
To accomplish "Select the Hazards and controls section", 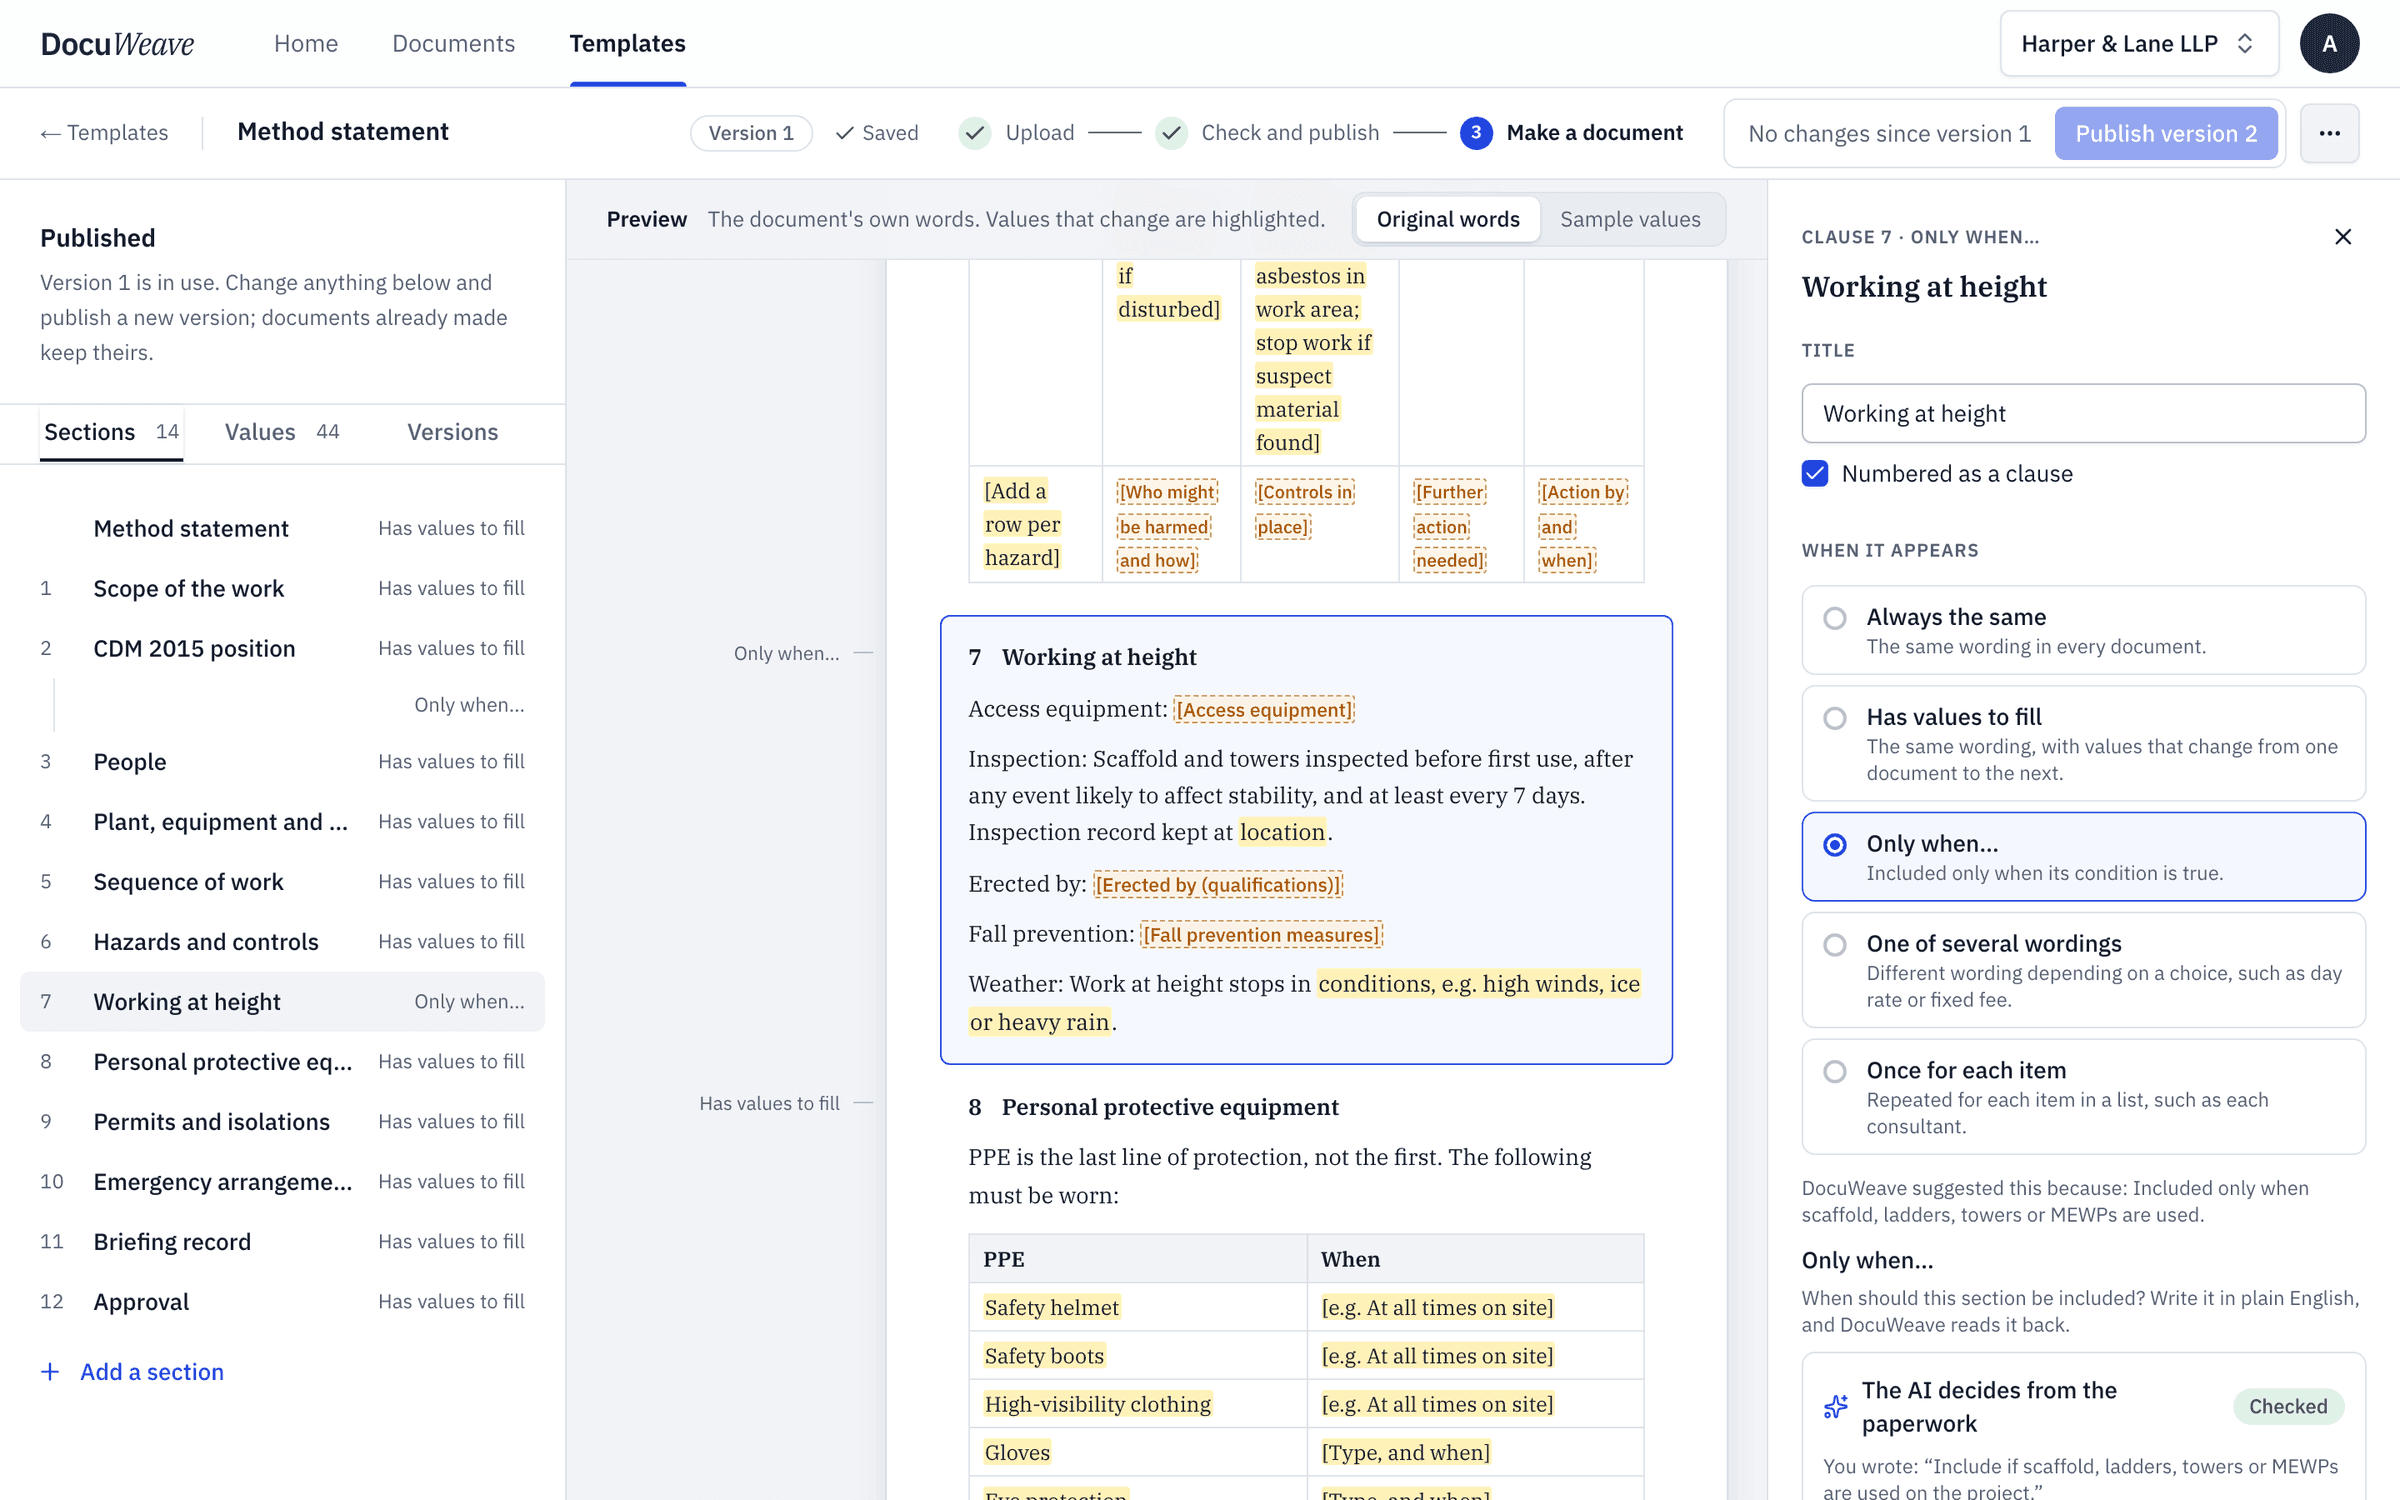I will point(282,941).
